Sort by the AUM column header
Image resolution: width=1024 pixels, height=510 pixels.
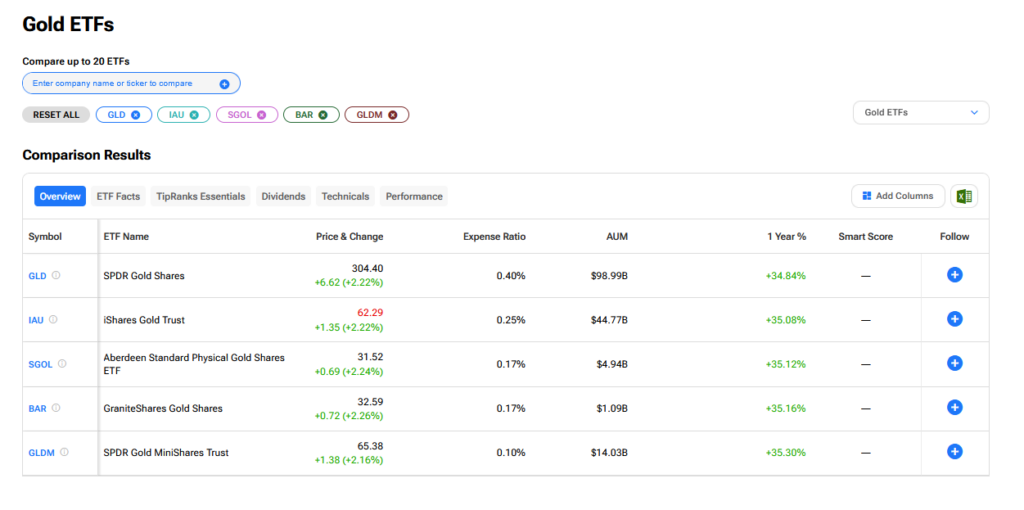point(617,236)
